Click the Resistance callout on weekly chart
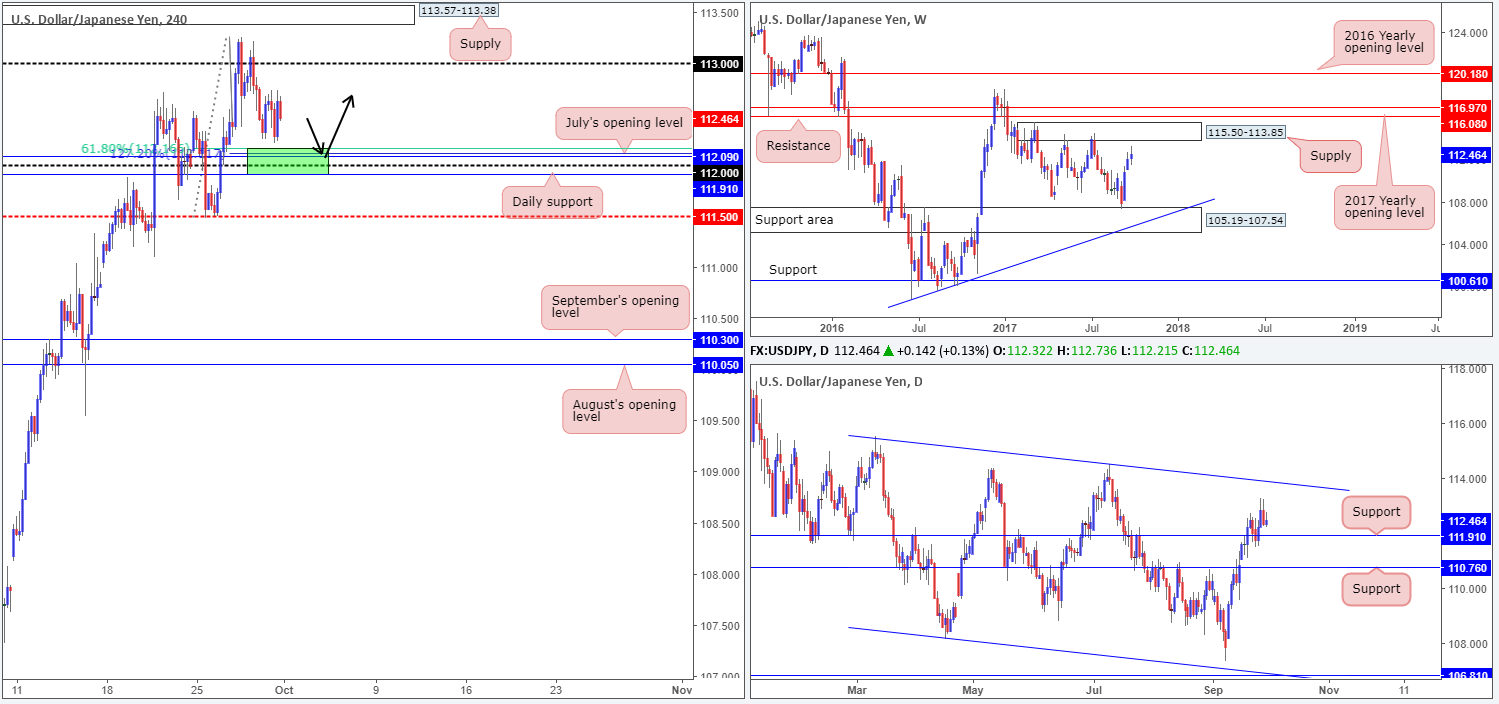 click(x=798, y=146)
